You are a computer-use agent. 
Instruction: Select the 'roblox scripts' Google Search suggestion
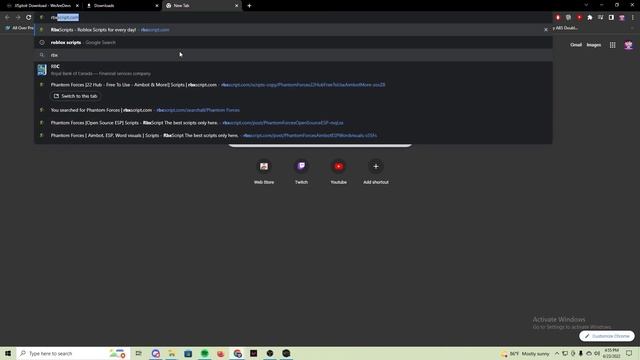pos(293,42)
